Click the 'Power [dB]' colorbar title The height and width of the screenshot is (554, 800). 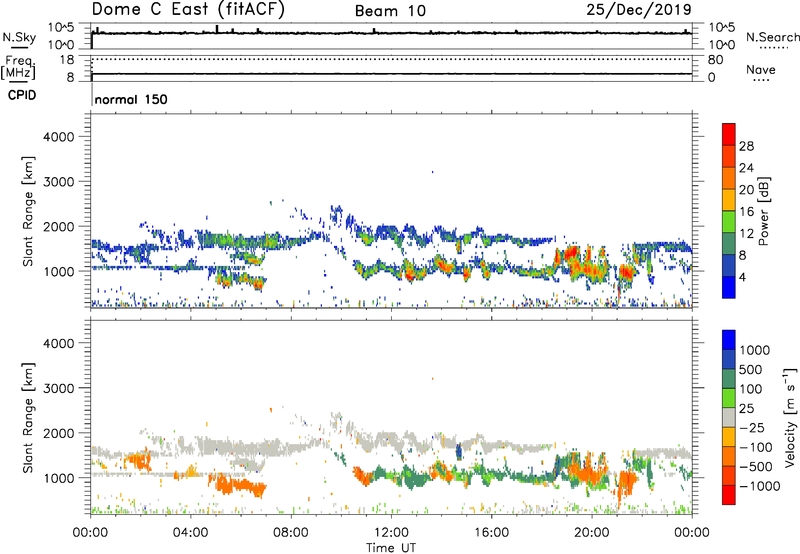[x=763, y=211]
